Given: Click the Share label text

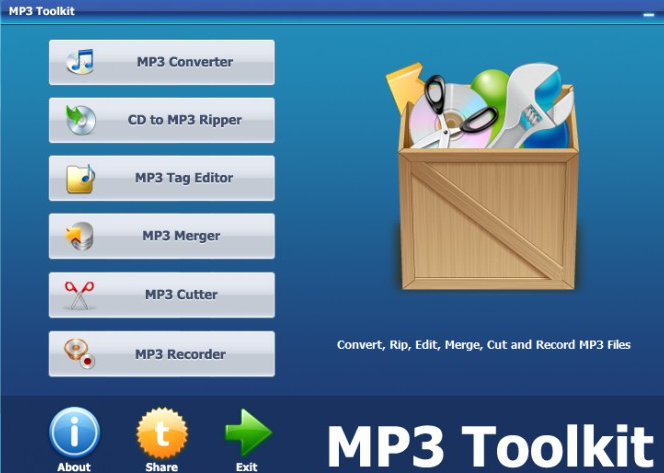Looking at the screenshot, I should tap(162, 467).
